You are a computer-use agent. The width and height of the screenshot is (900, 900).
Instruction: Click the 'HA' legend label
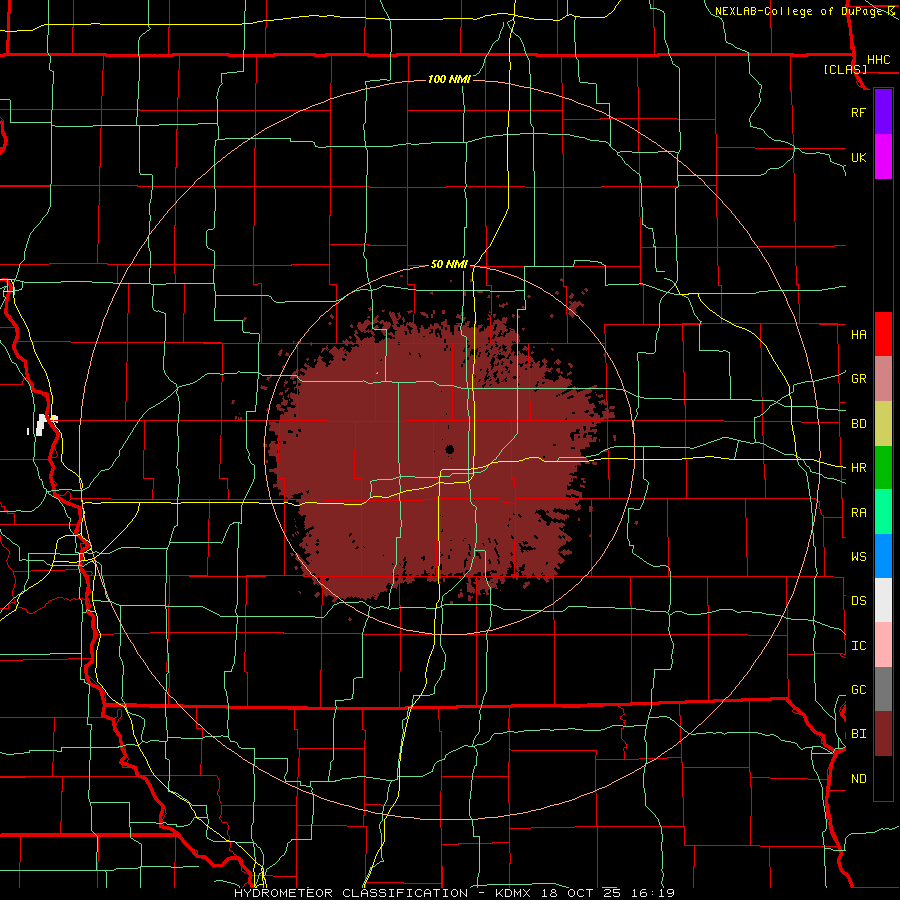pos(858,335)
